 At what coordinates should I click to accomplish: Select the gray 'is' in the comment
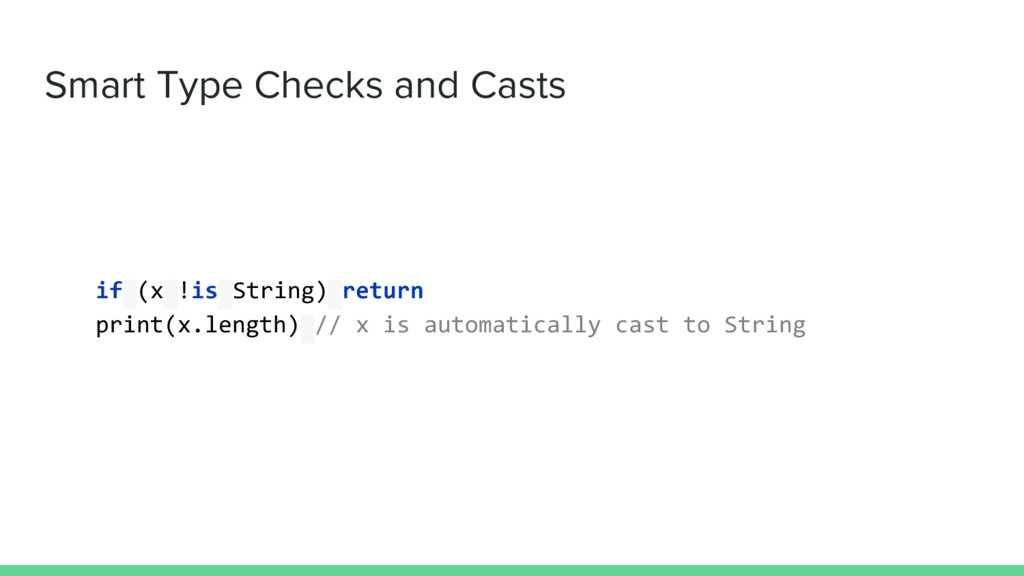(396, 325)
